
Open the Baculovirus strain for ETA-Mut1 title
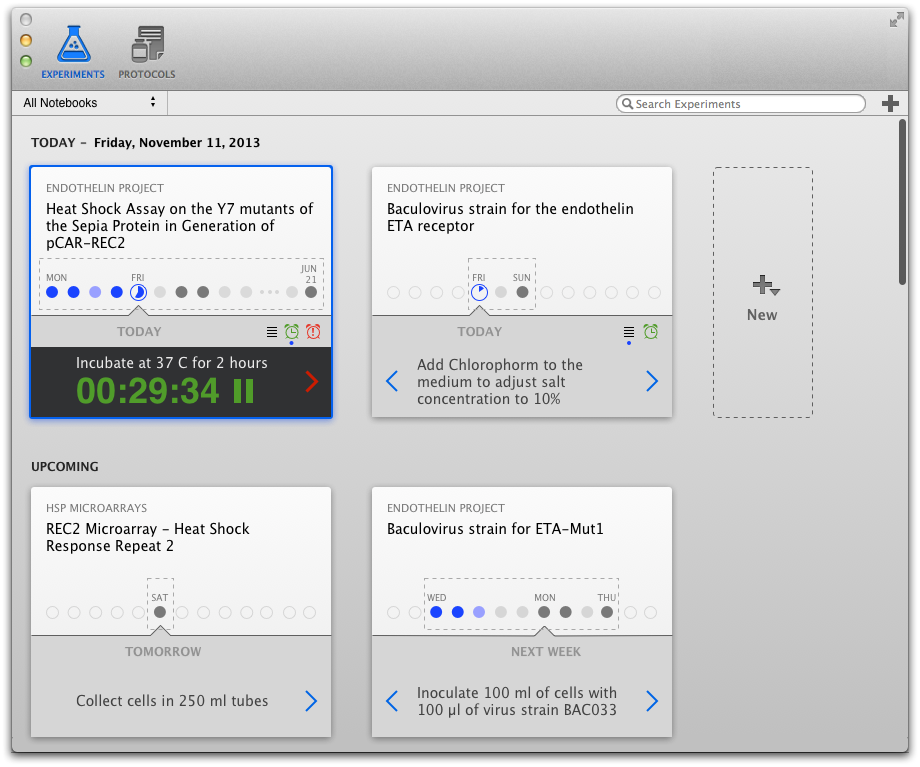pos(495,529)
